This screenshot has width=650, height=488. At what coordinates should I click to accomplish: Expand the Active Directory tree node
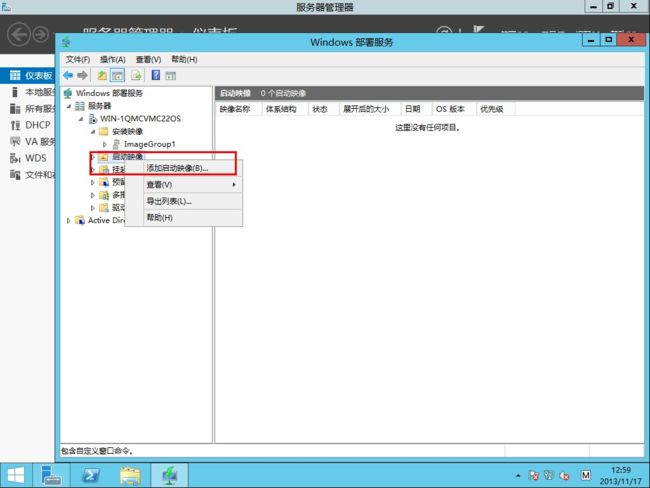[68, 221]
